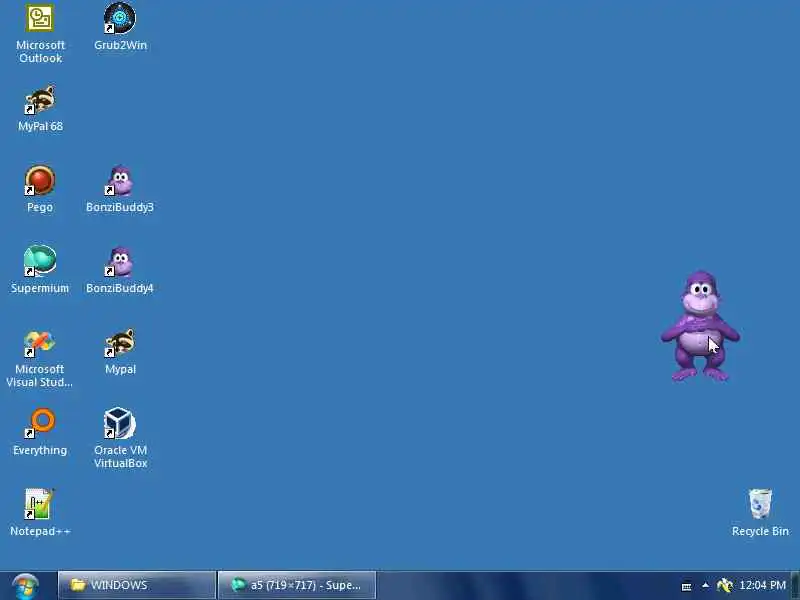The height and width of the screenshot is (600, 800).
Task: Select the Microsoft Visual Studio shortcut
Action: click(39, 359)
